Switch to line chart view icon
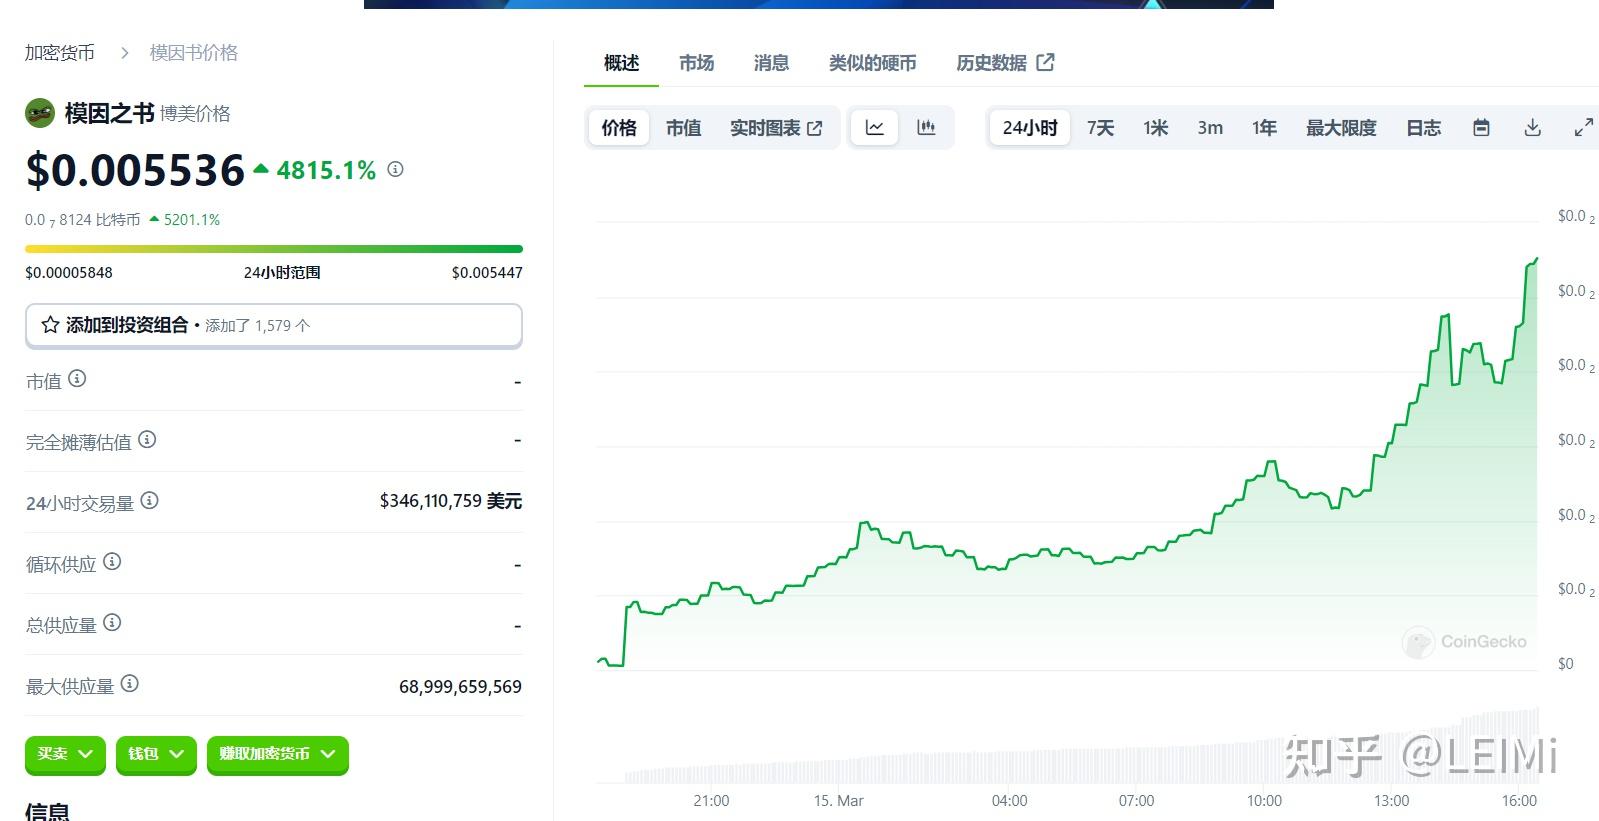The height and width of the screenshot is (821, 1599). (x=875, y=128)
